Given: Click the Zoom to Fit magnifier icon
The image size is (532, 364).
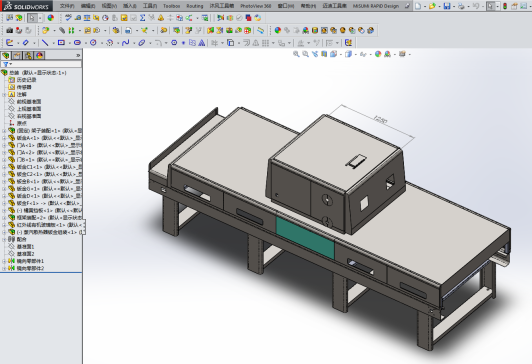Looking at the screenshot, I should pos(296,54).
